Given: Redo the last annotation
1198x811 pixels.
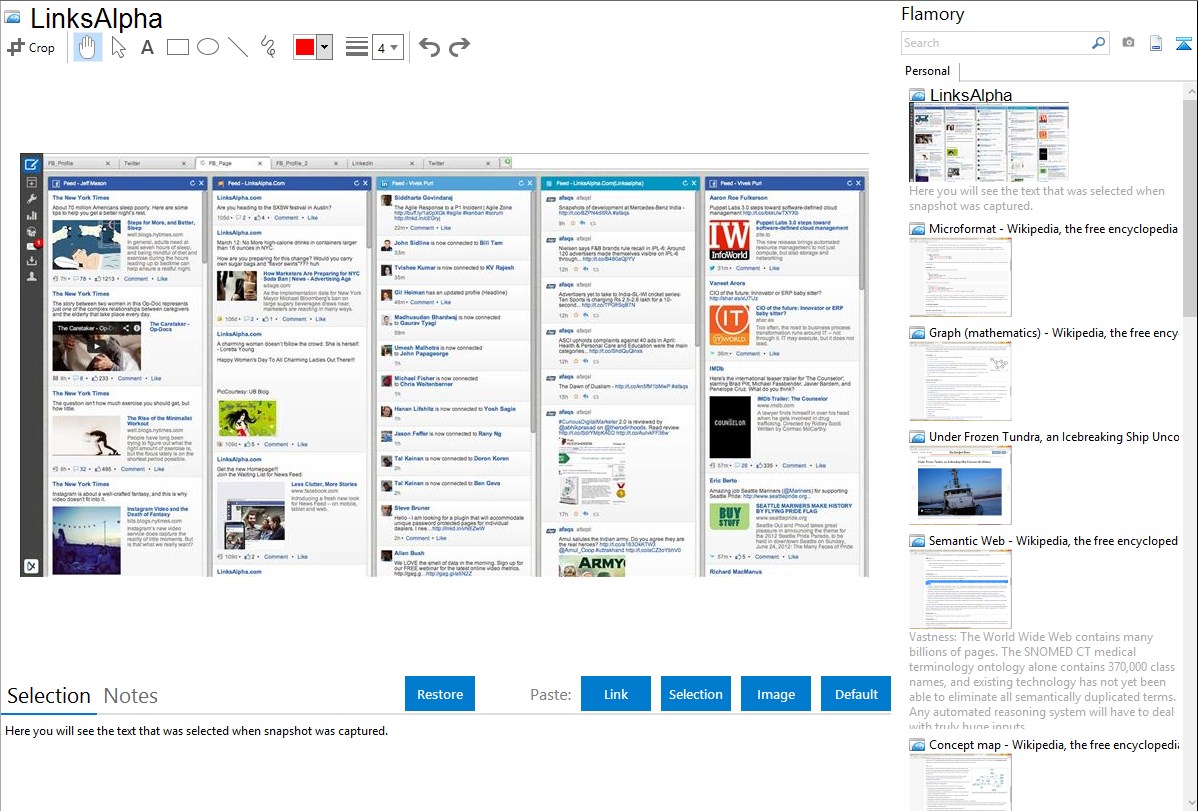Looking at the screenshot, I should [x=459, y=47].
